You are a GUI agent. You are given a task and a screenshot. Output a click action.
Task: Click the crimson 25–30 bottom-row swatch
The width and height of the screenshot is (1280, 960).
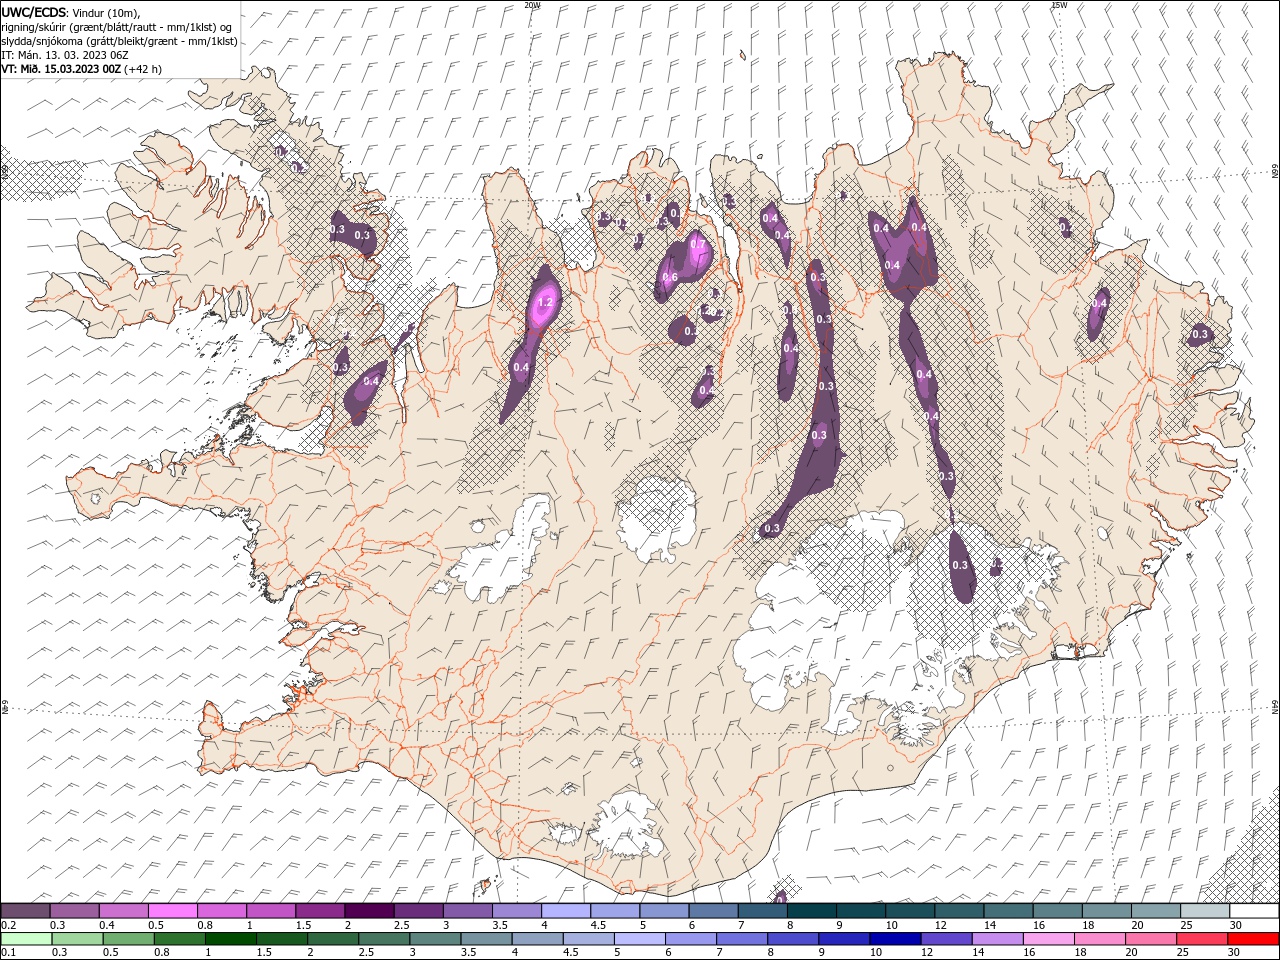[x=1201, y=939]
